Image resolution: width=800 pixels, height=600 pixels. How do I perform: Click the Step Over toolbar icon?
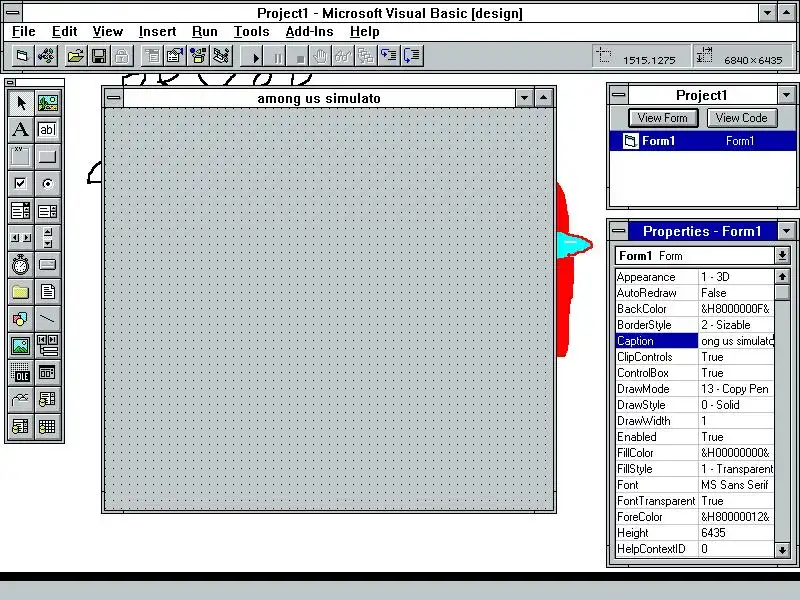pyautogui.click(x=412, y=56)
